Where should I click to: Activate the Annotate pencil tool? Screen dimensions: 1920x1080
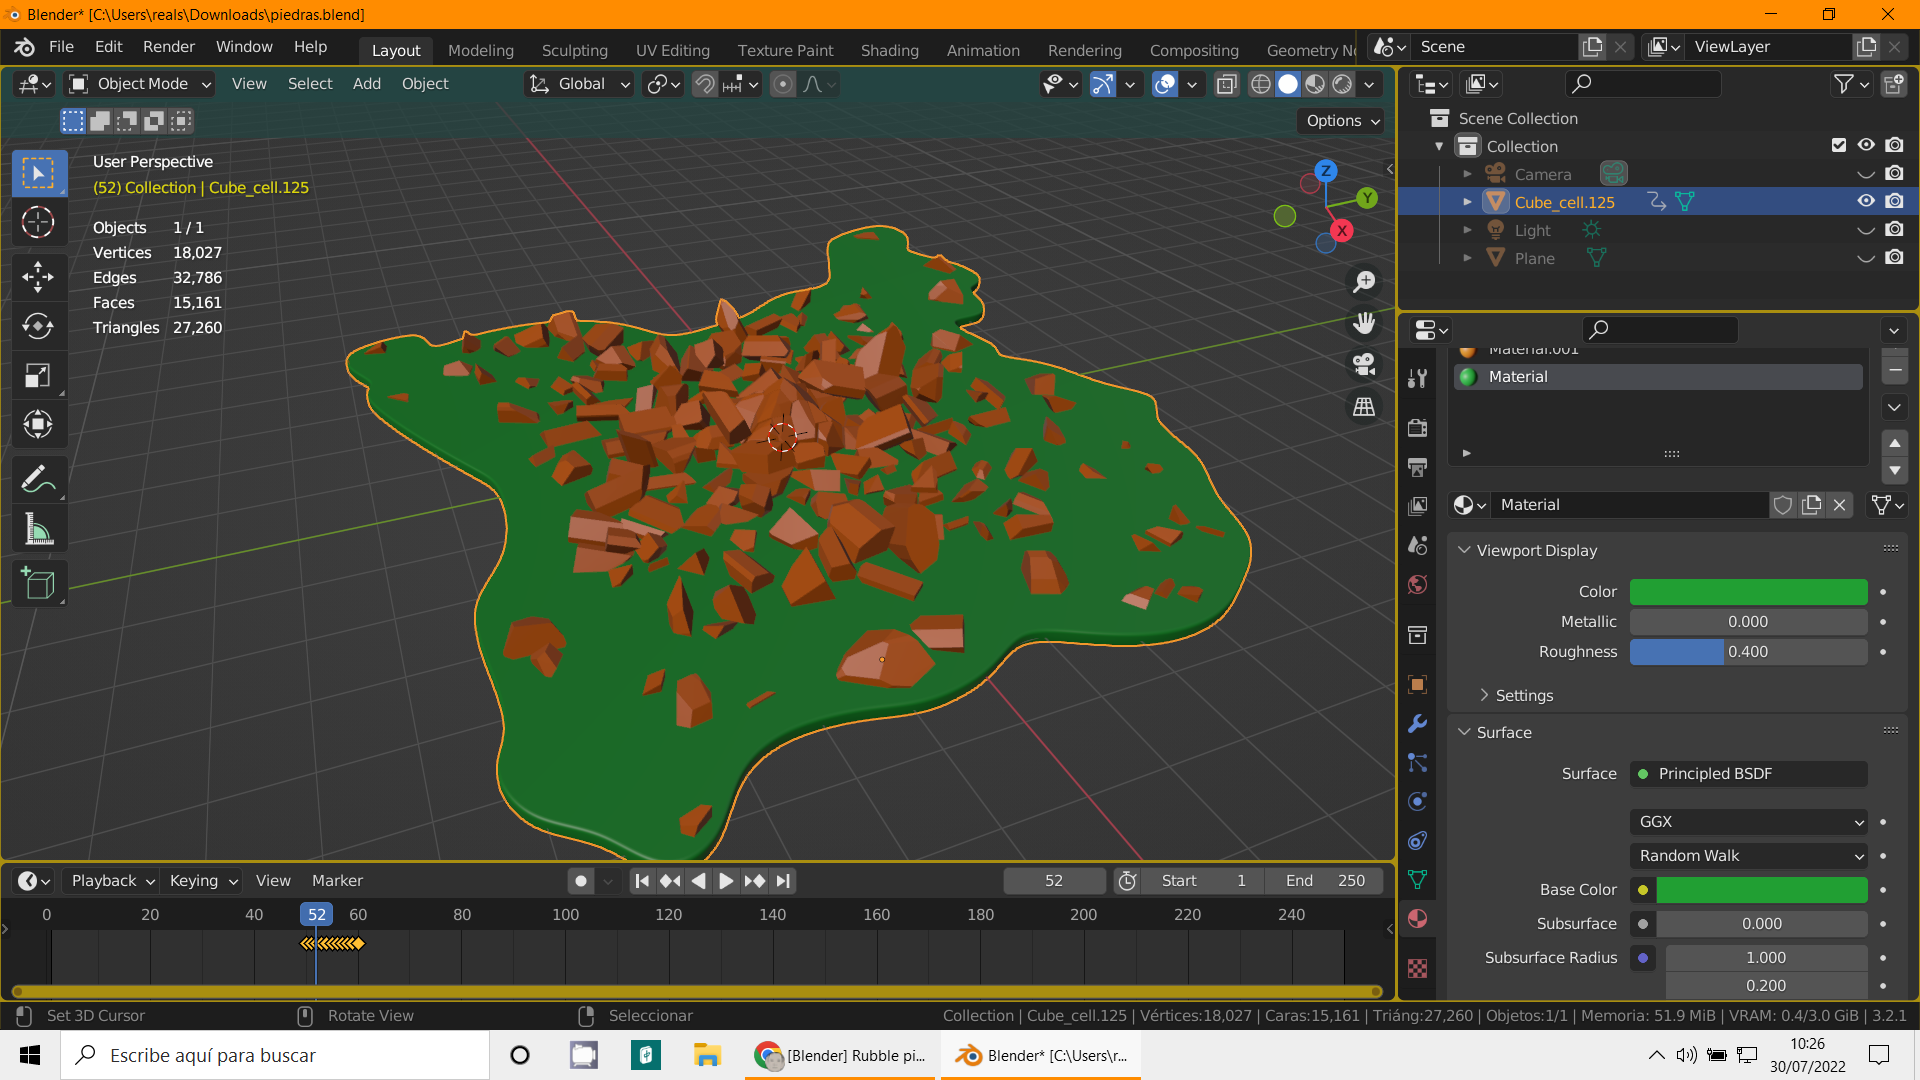[x=38, y=479]
